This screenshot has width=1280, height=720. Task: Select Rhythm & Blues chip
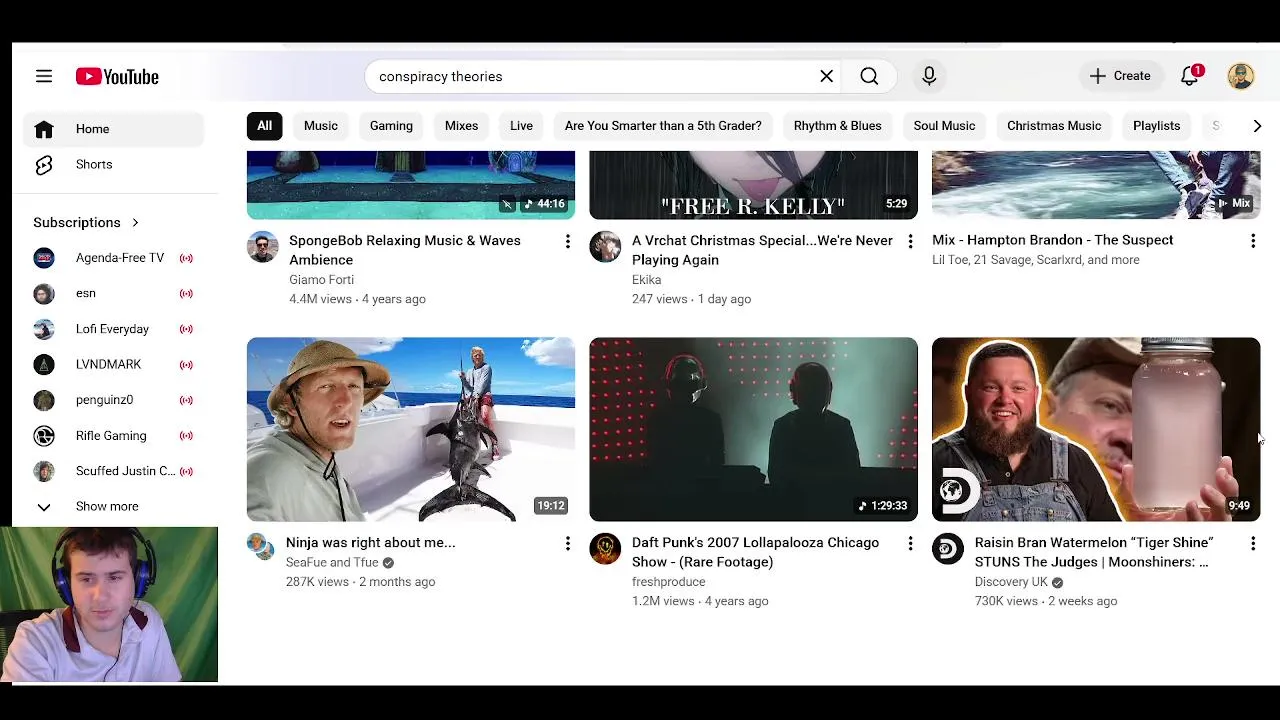(838, 126)
